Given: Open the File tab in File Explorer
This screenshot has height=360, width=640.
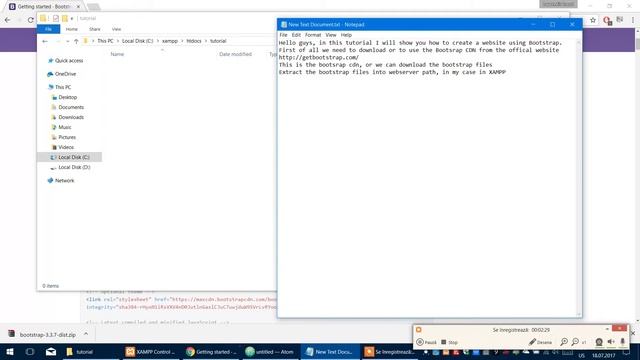Looking at the screenshot, I should (x=48, y=29).
